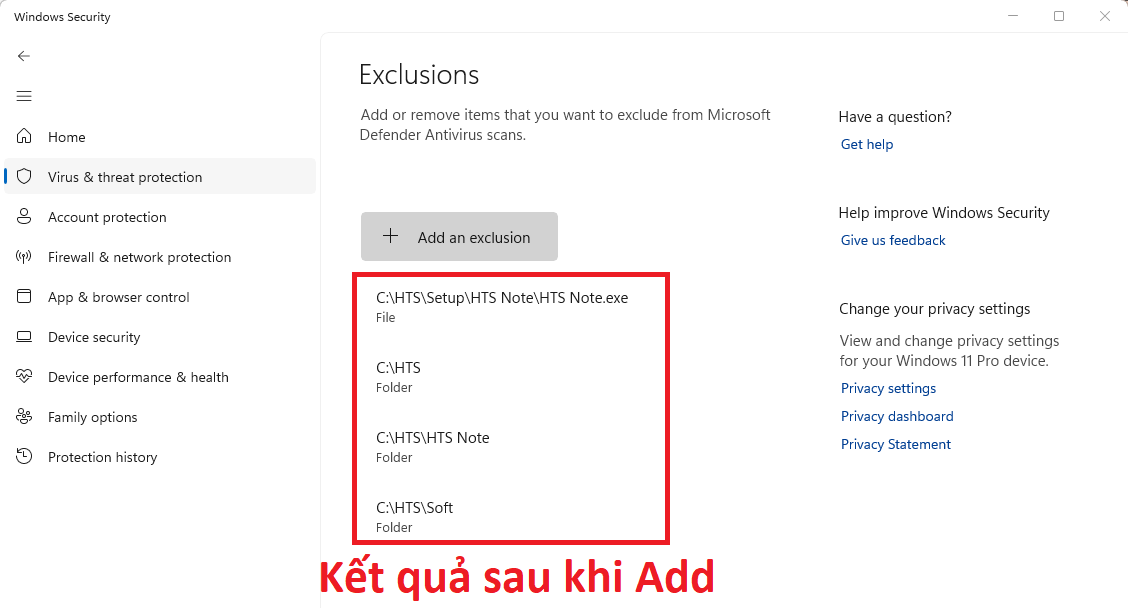This screenshot has width=1128, height=608.
Task: Click the Device performance heart icon
Action: 24,376
